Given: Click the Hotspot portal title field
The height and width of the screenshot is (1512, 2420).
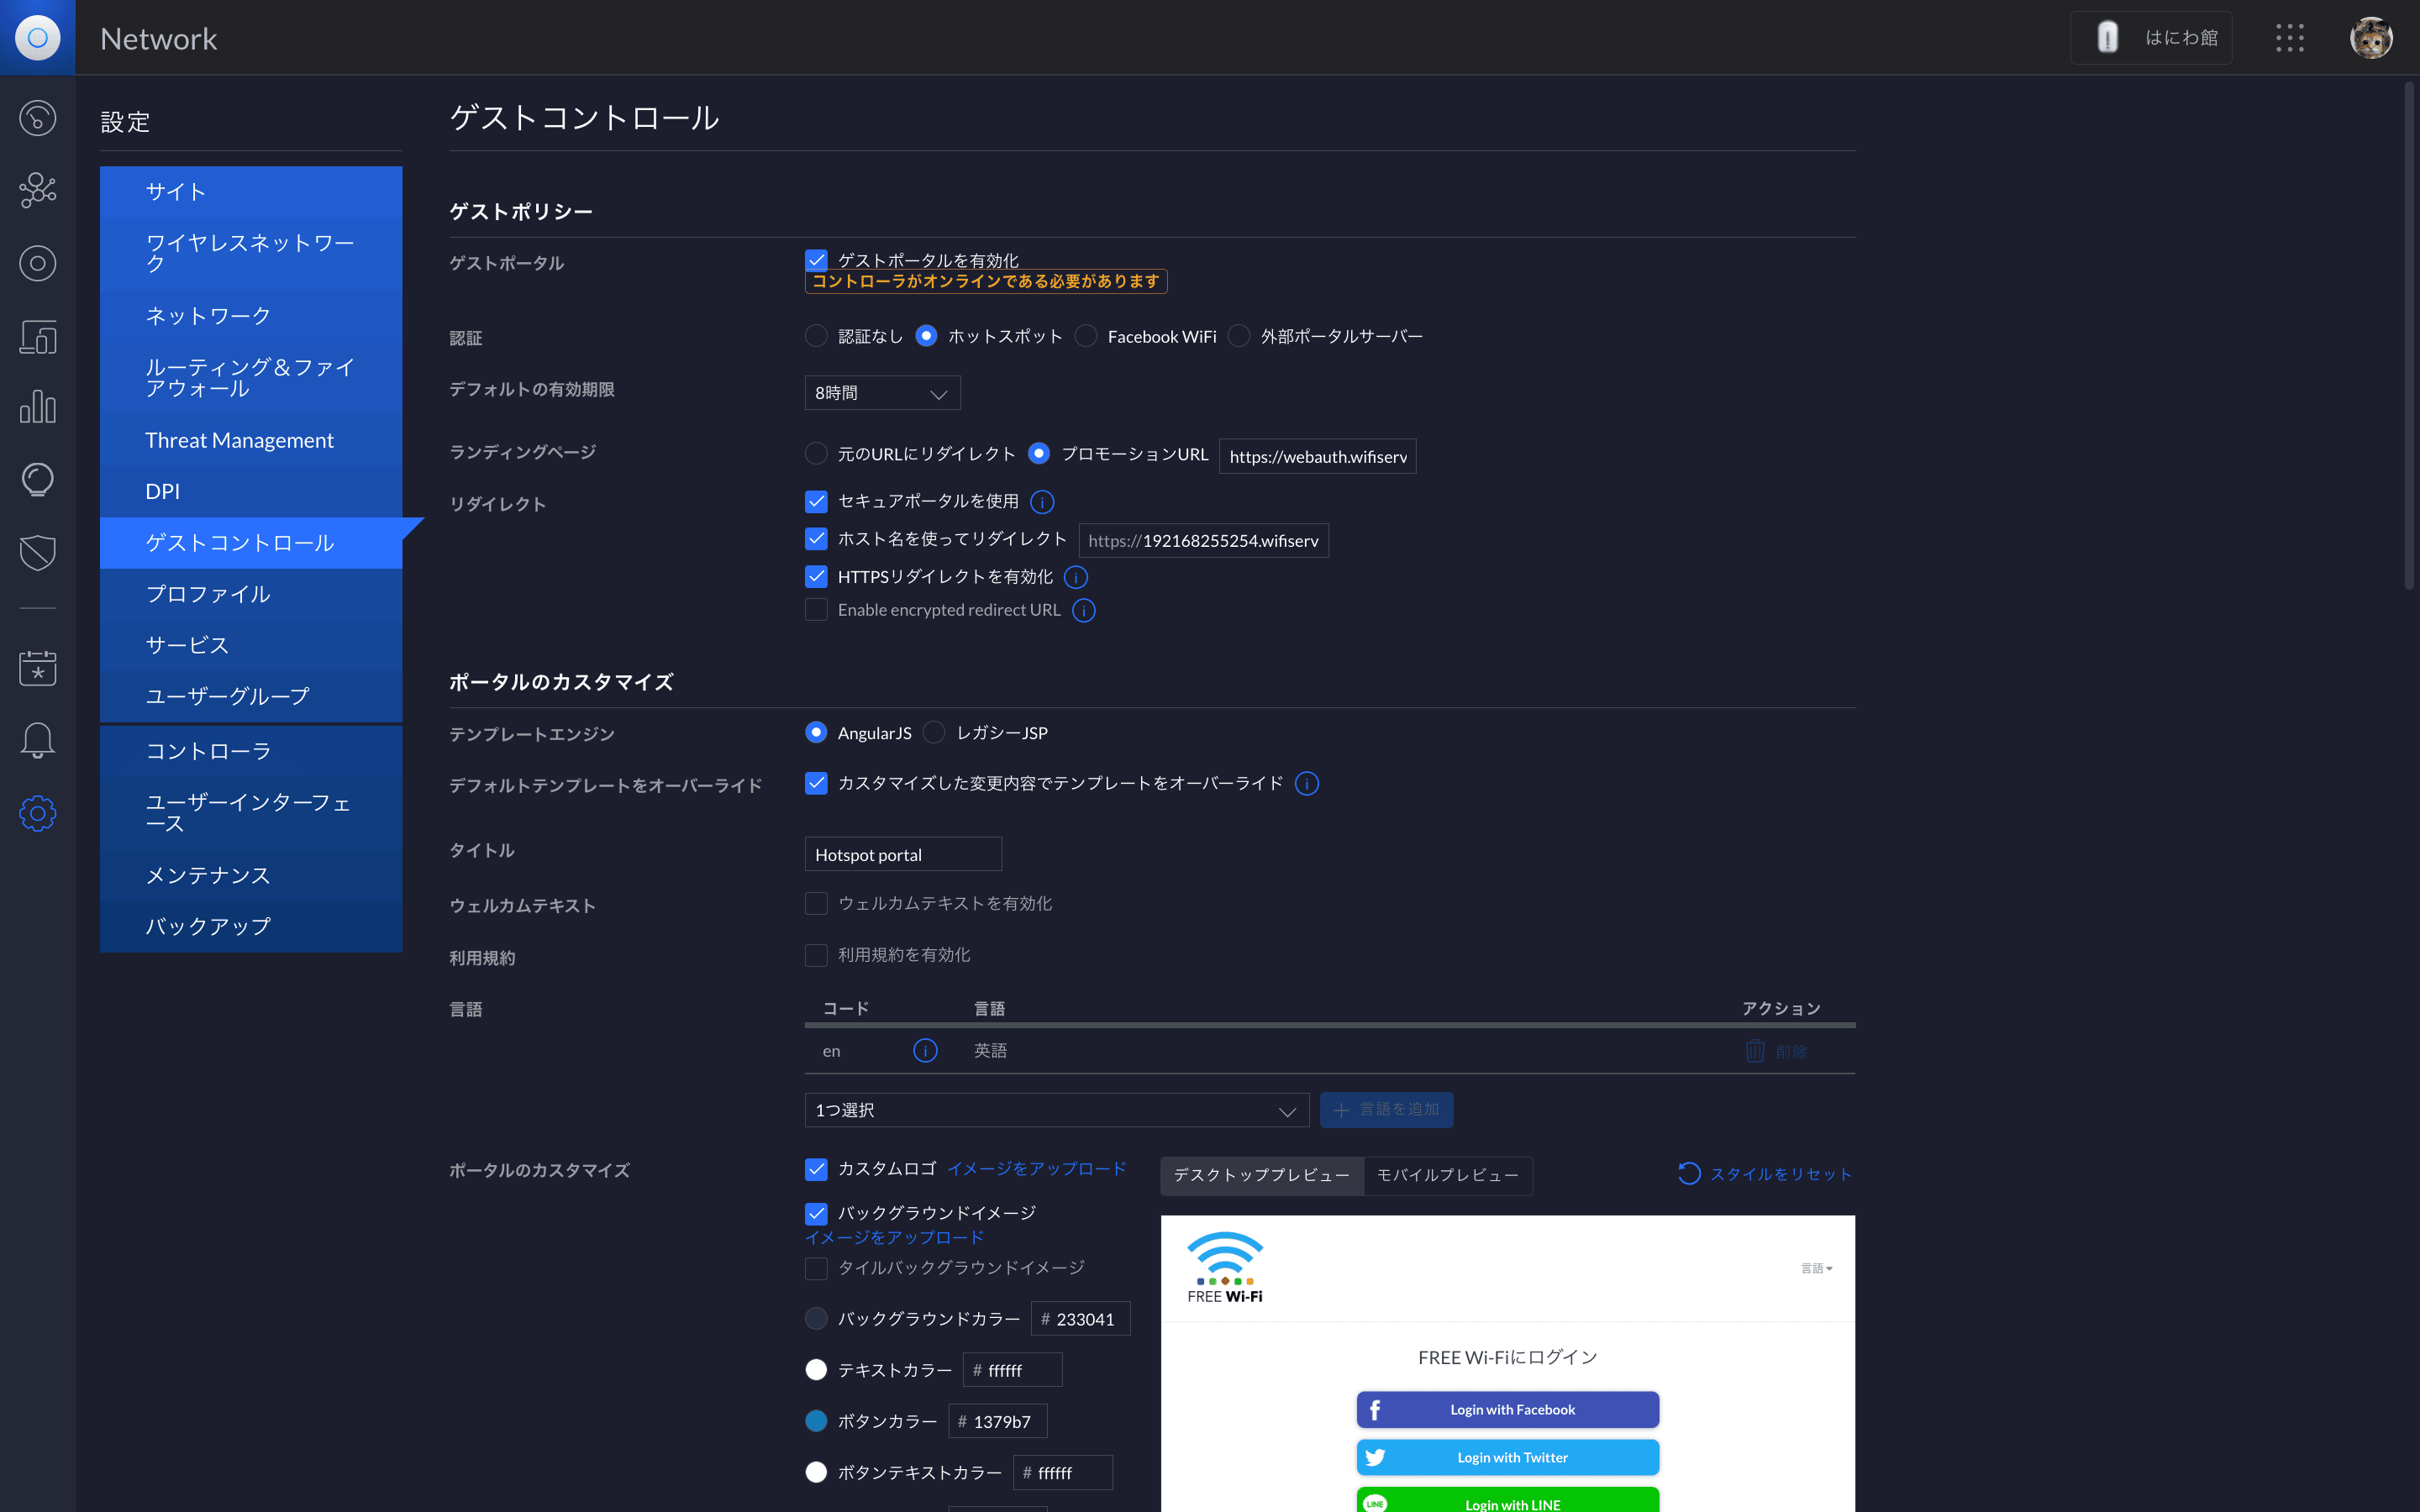Looking at the screenshot, I should [903, 855].
